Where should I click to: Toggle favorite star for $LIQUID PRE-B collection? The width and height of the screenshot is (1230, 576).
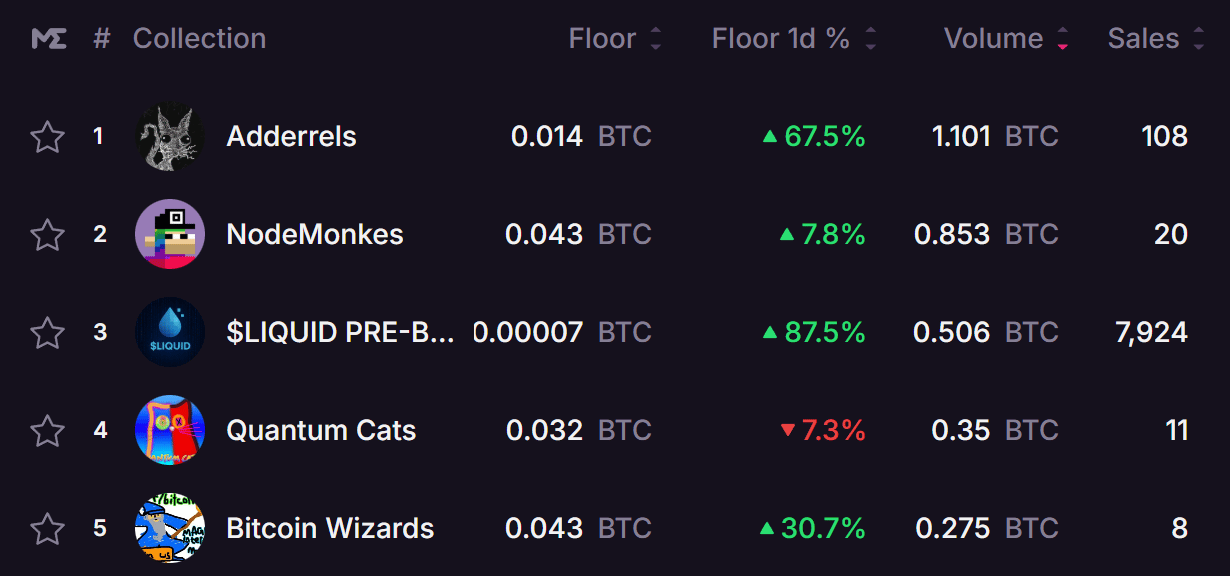point(48,332)
